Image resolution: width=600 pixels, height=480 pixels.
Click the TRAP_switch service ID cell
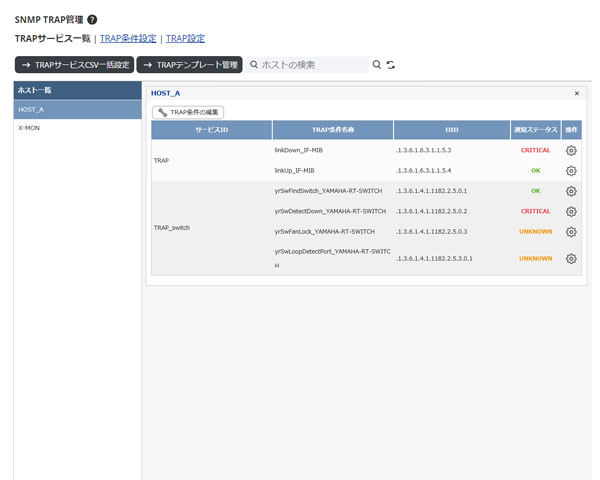(212, 228)
